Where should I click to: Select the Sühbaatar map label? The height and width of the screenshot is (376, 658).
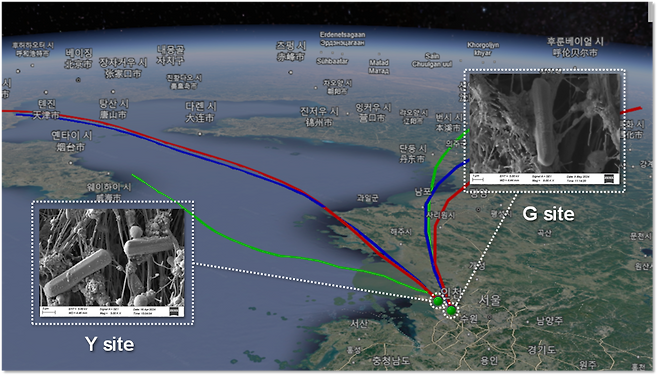(332, 61)
